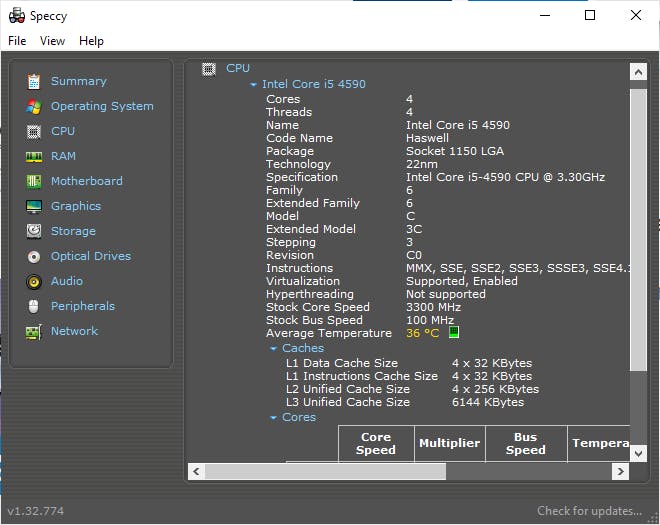This screenshot has height=525, width=660.
Task: Click the green temperature indicator icon
Action: click(453, 333)
